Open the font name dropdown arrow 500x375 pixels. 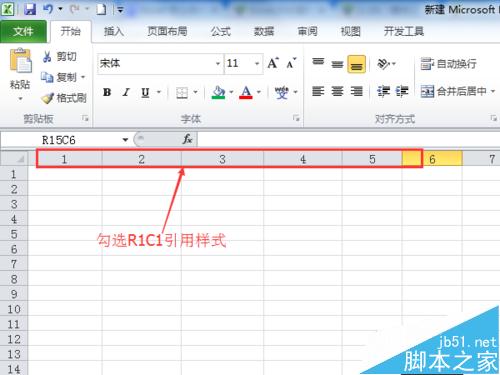218,63
